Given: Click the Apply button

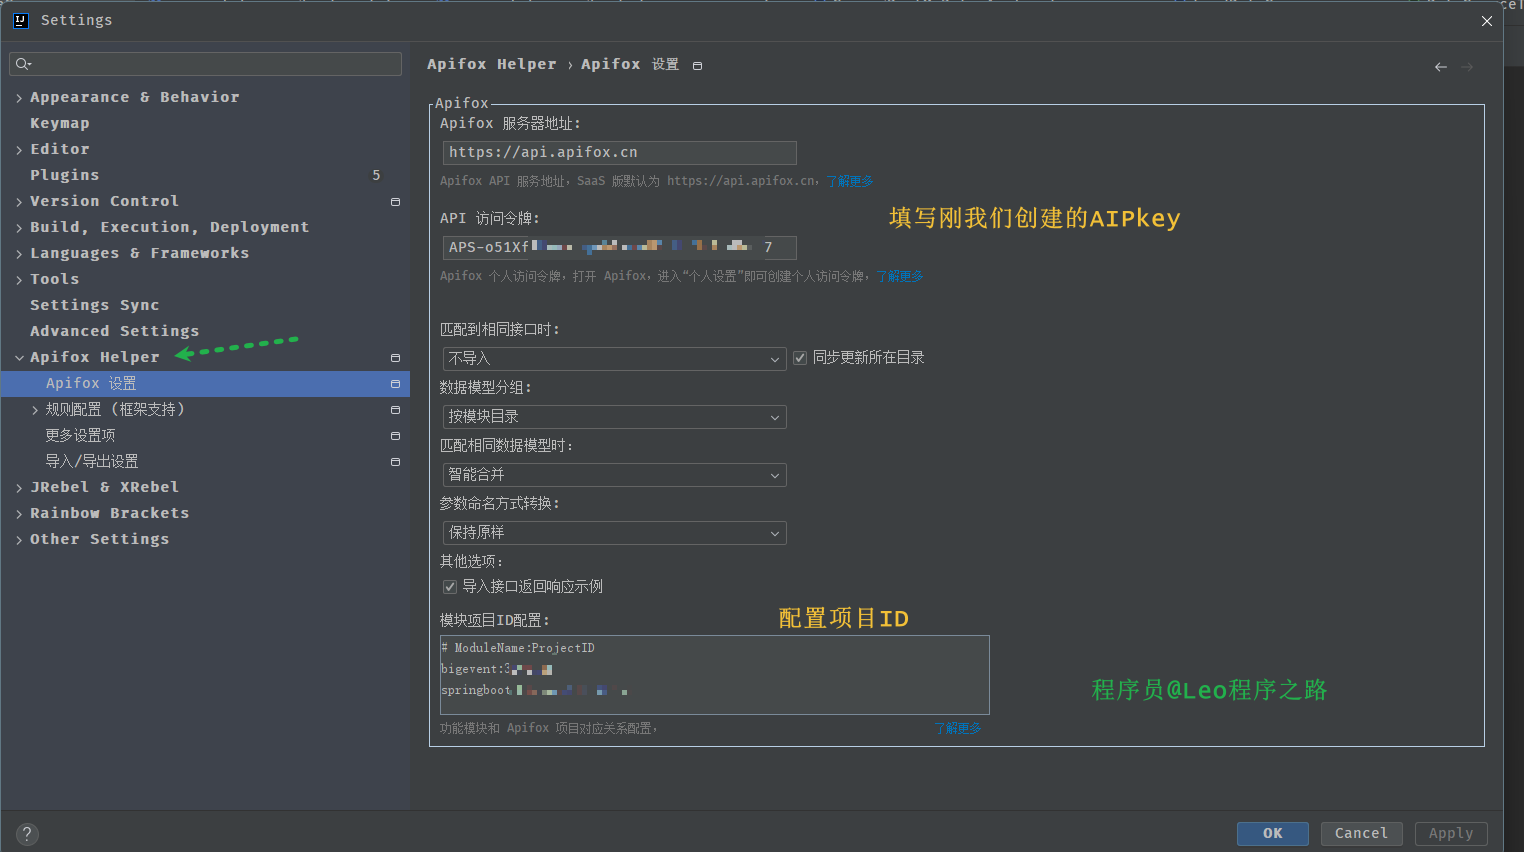Looking at the screenshot, I should pyautogui.click(x=1451, y=834).
